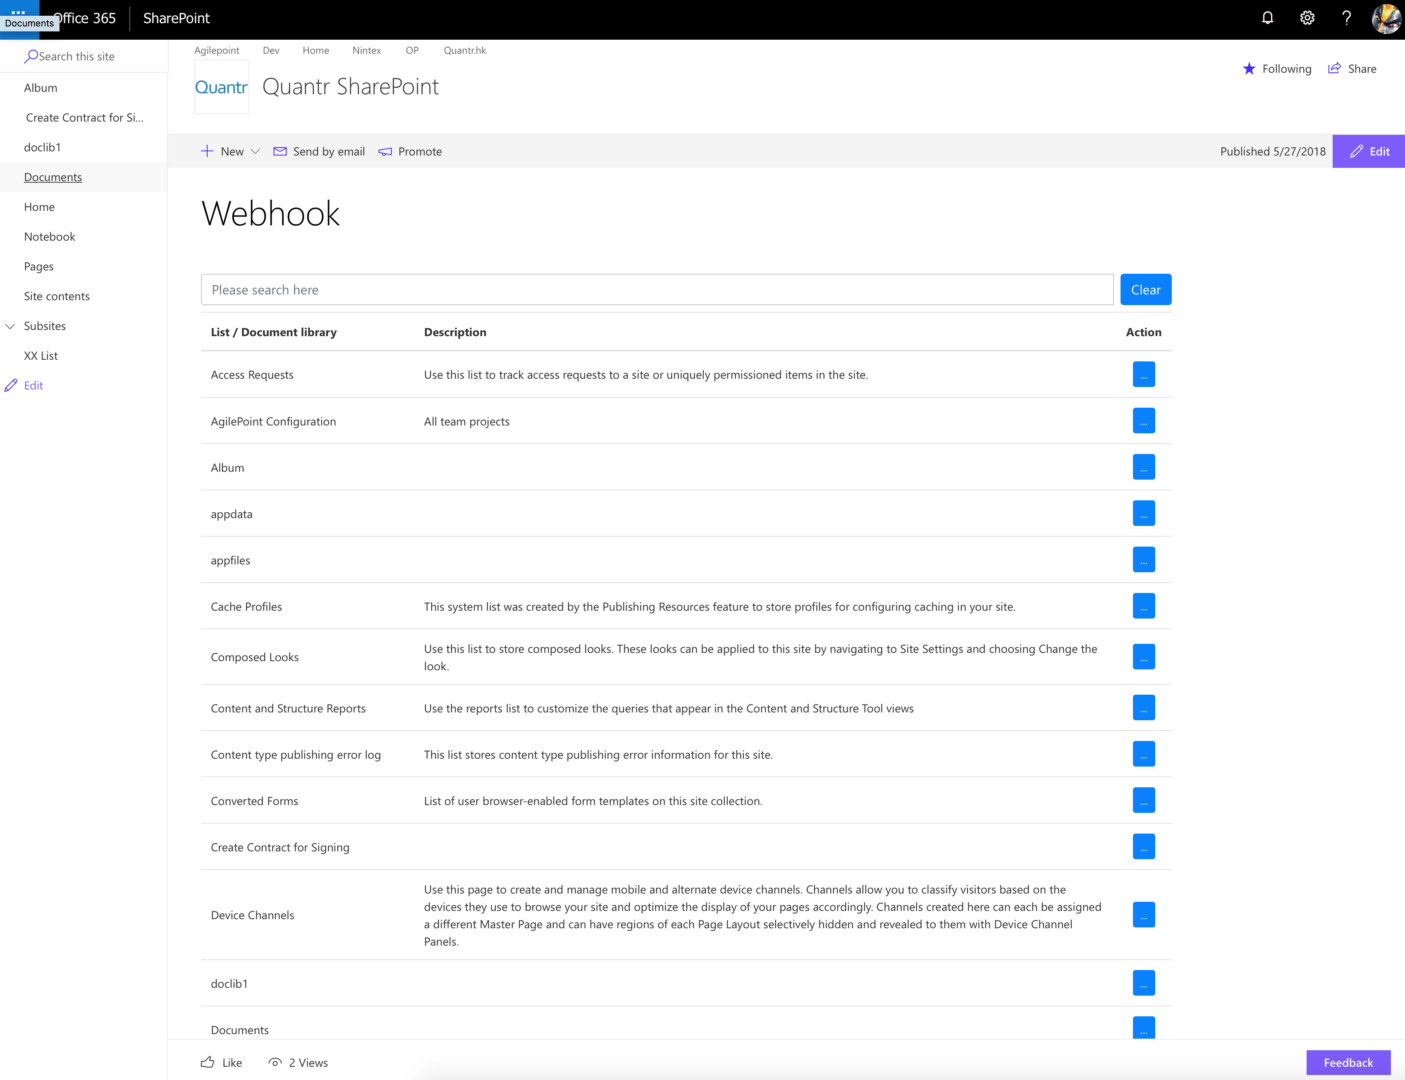Open Site contents from the sidebar
Viewport: 1405px width, 1080px height.
coord(56,296)
